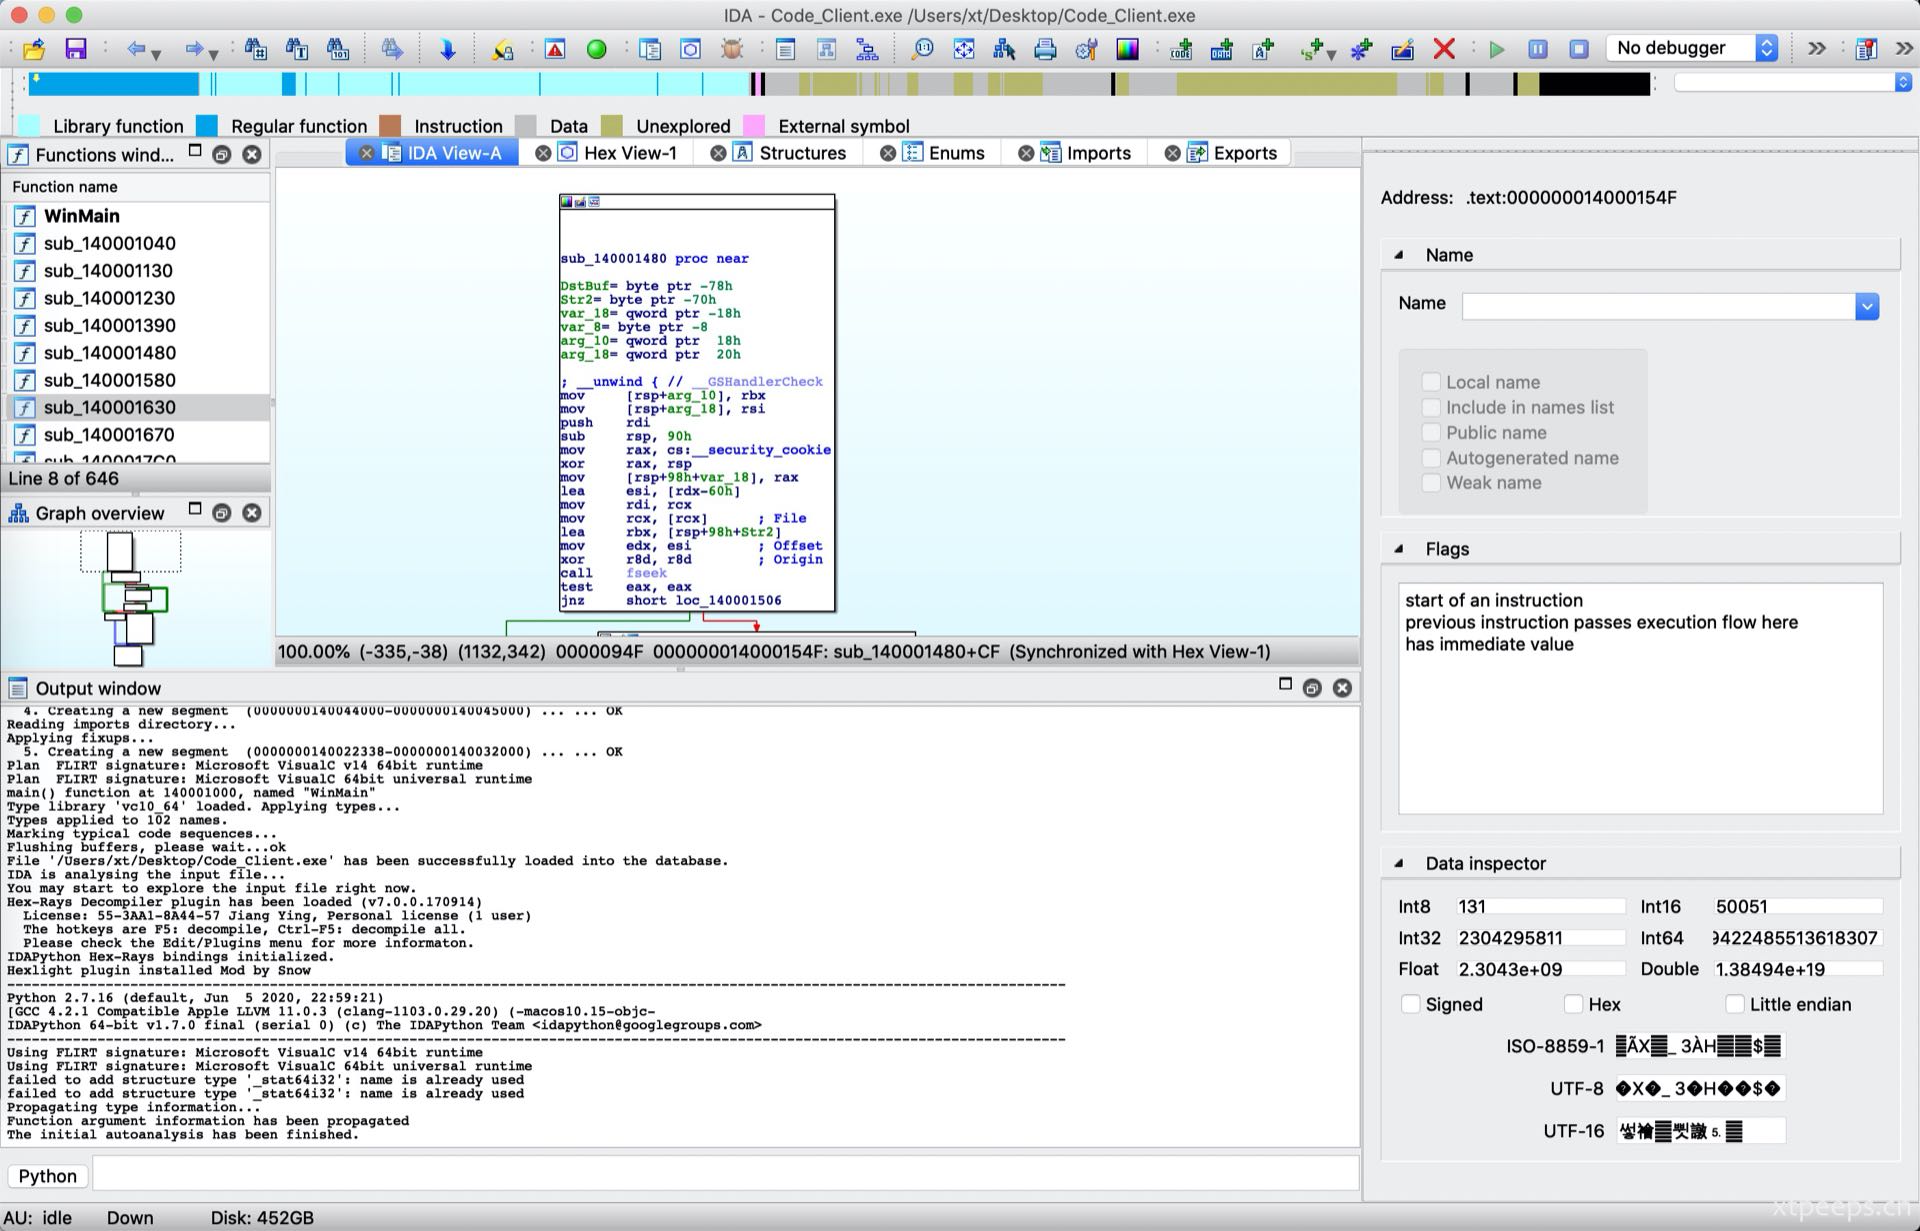Click the printer icon to print graph
This screenshot has width=1920, height=1231.
pos(1045,49)
